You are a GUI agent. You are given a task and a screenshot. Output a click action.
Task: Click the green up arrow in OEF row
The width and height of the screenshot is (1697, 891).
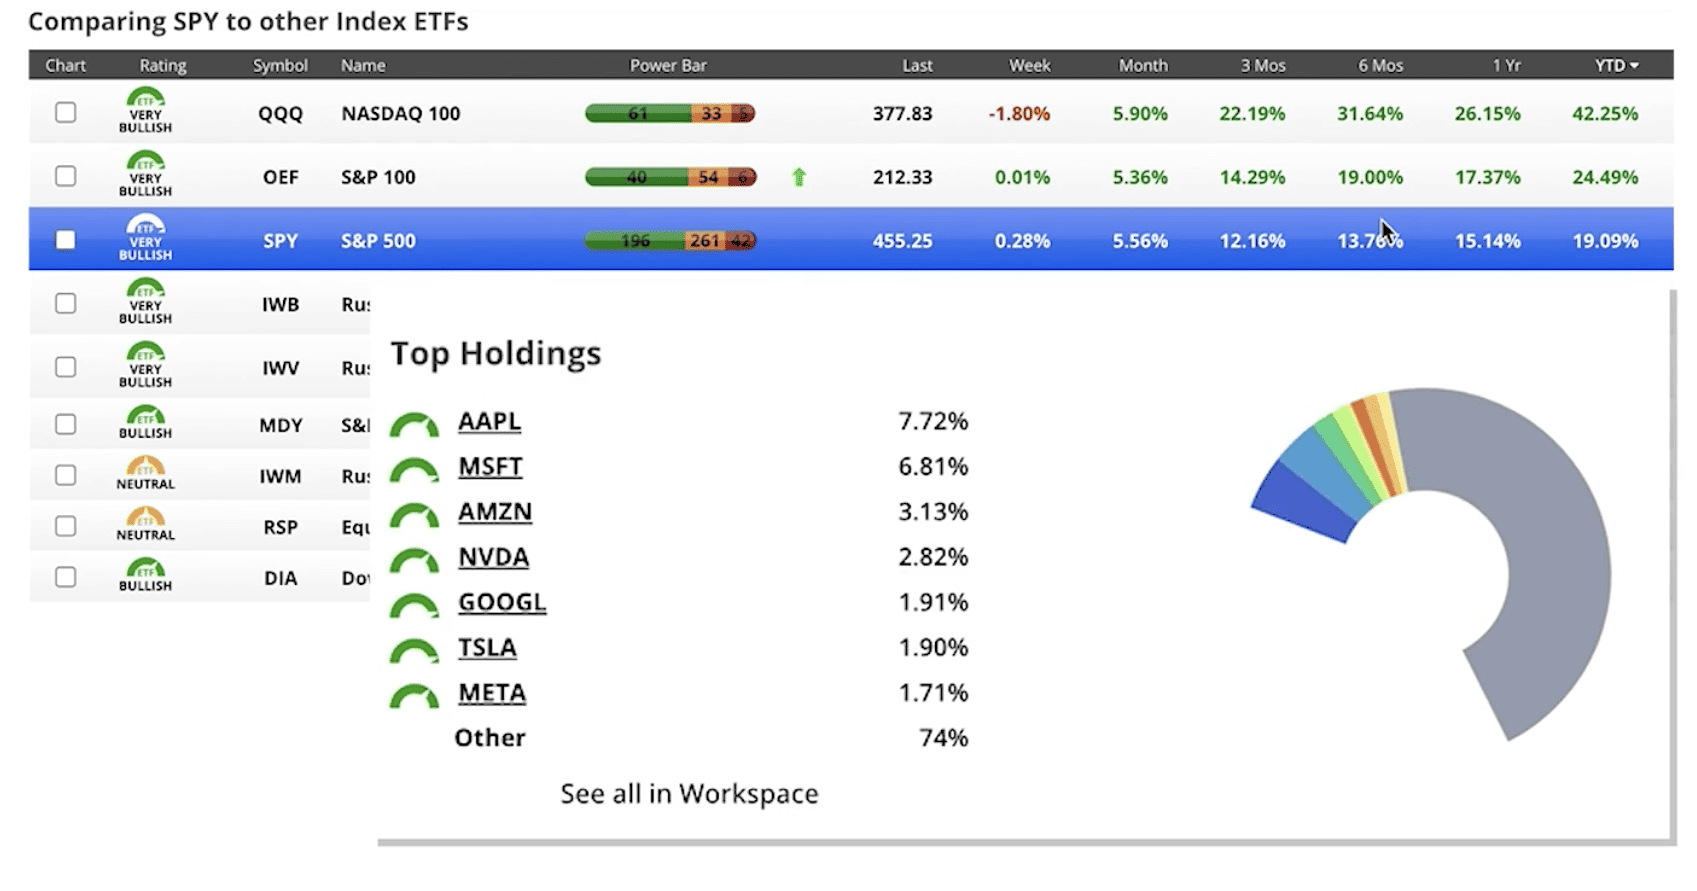pos(799,177)
